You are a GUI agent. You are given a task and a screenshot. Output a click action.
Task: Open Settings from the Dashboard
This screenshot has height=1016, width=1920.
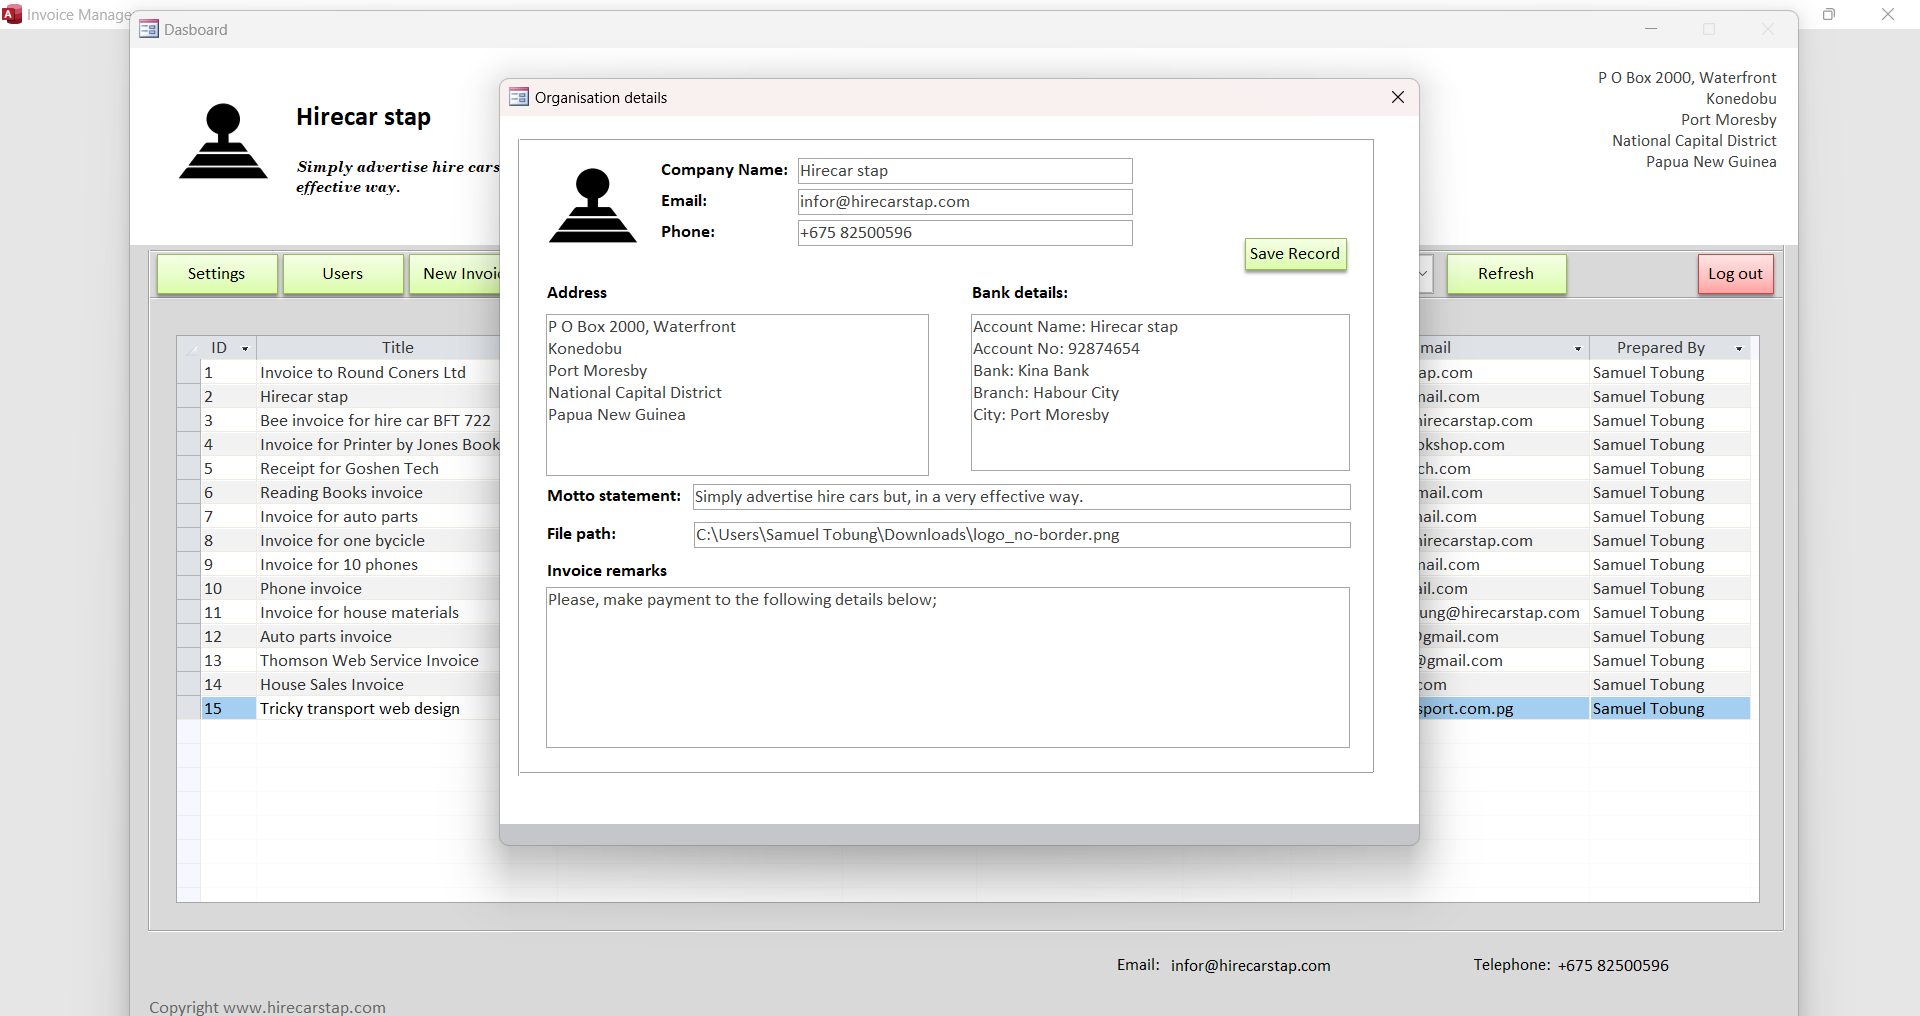(217, 274)
